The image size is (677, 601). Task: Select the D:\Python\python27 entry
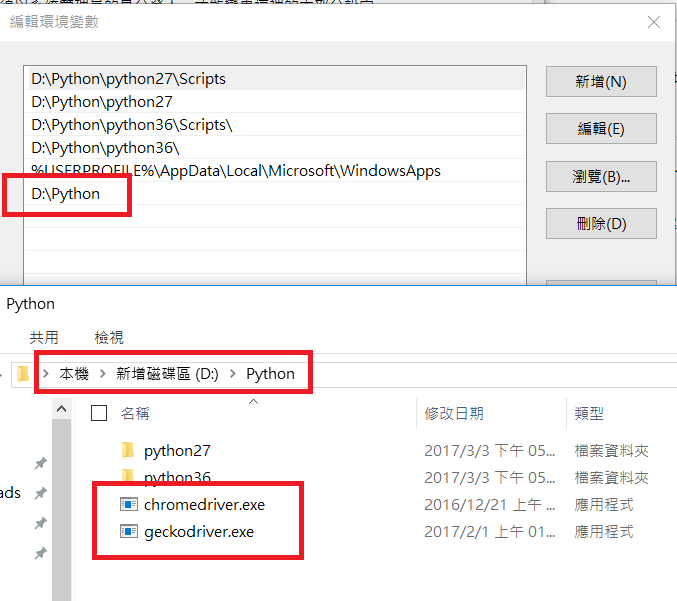pos(275,102)
